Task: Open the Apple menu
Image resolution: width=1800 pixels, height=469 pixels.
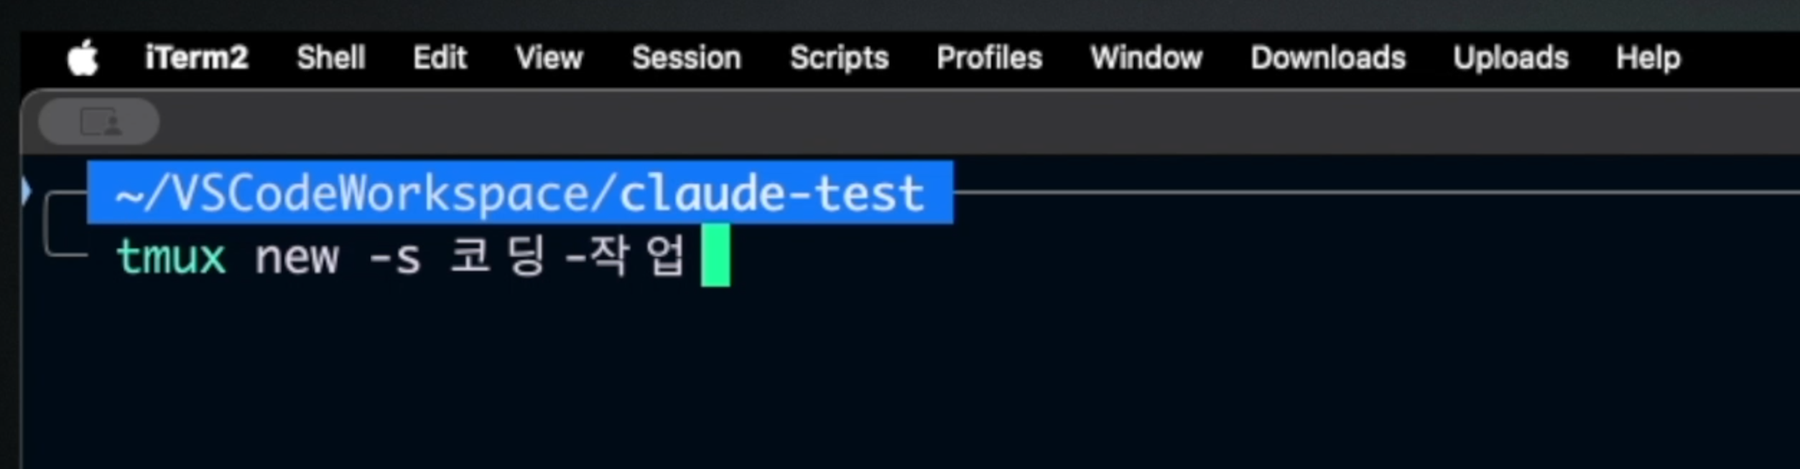Action: pos(83,58)
